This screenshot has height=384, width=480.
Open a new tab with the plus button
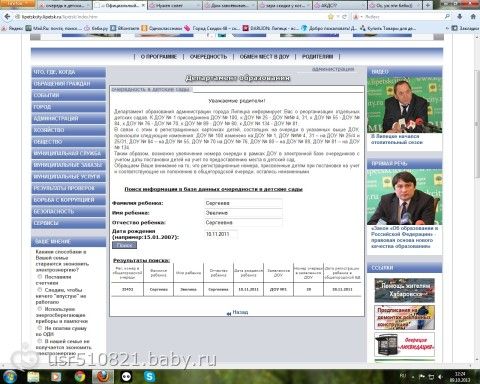[428, 5]
